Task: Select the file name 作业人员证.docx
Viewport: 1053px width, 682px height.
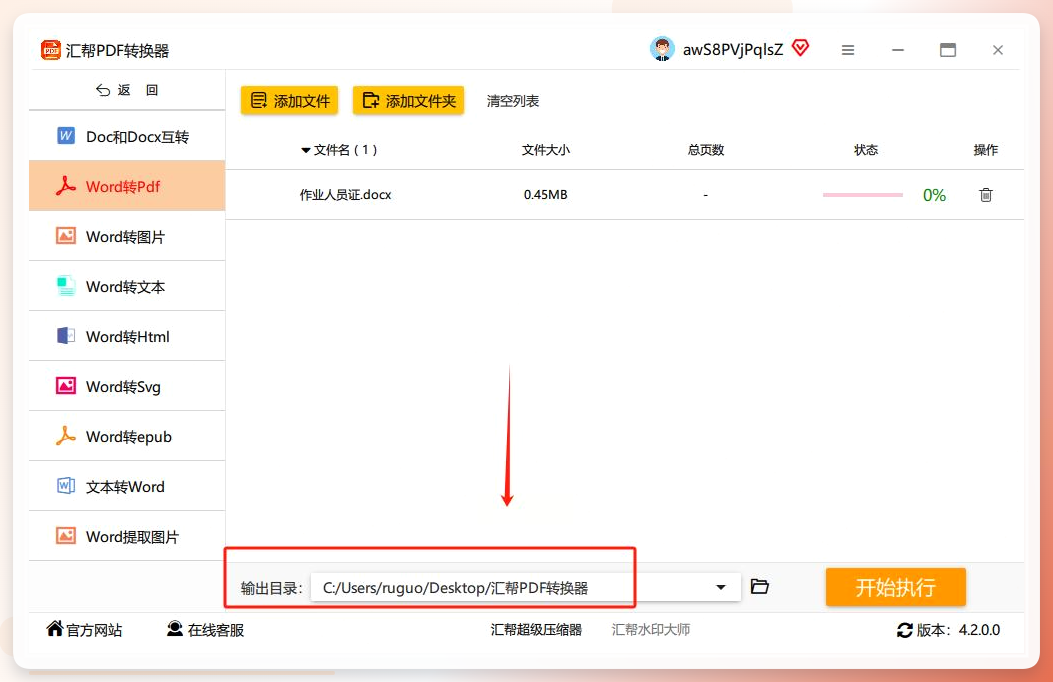Action: [x=345, y=195]
